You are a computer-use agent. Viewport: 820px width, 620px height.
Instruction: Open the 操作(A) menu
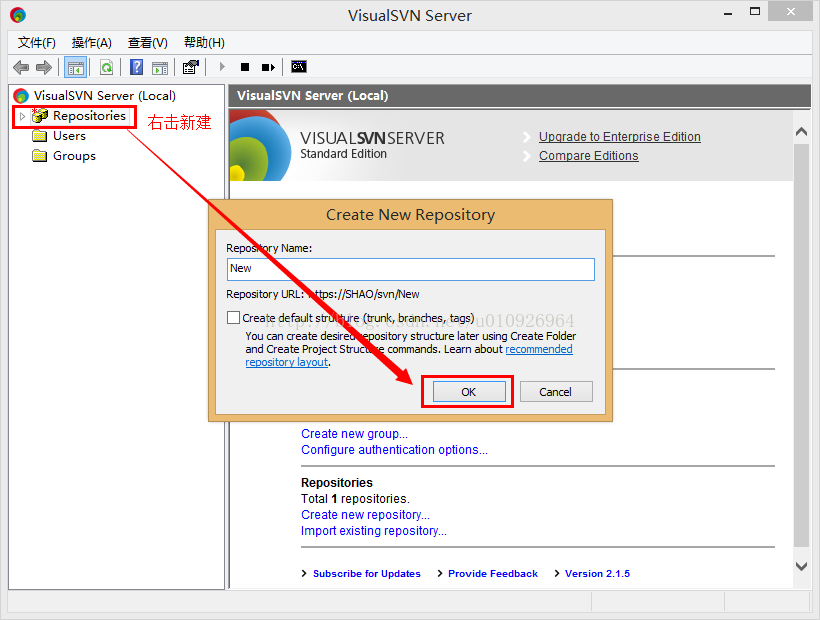tap(92, 42)
